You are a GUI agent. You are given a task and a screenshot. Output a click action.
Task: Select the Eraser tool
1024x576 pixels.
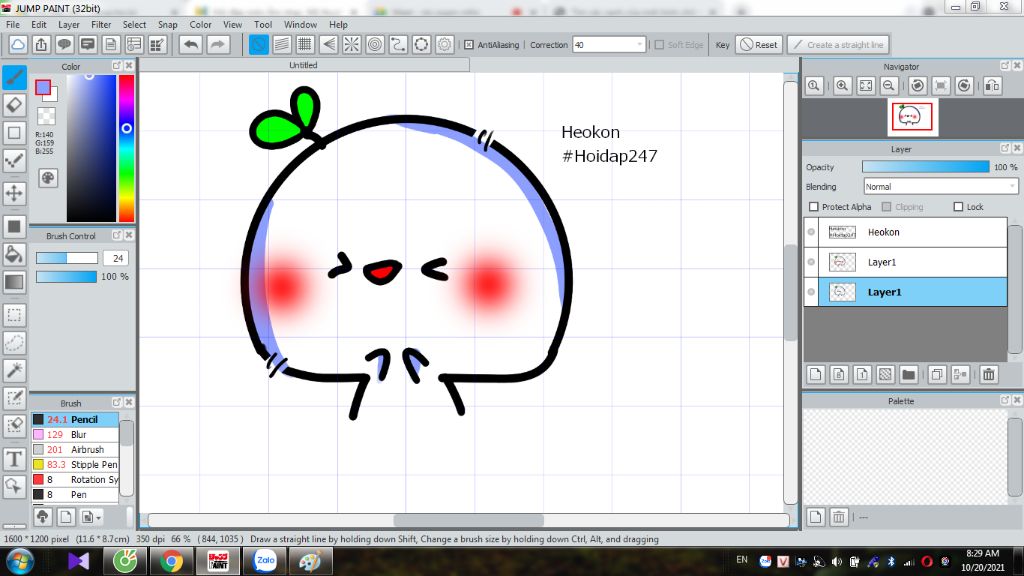14,104
